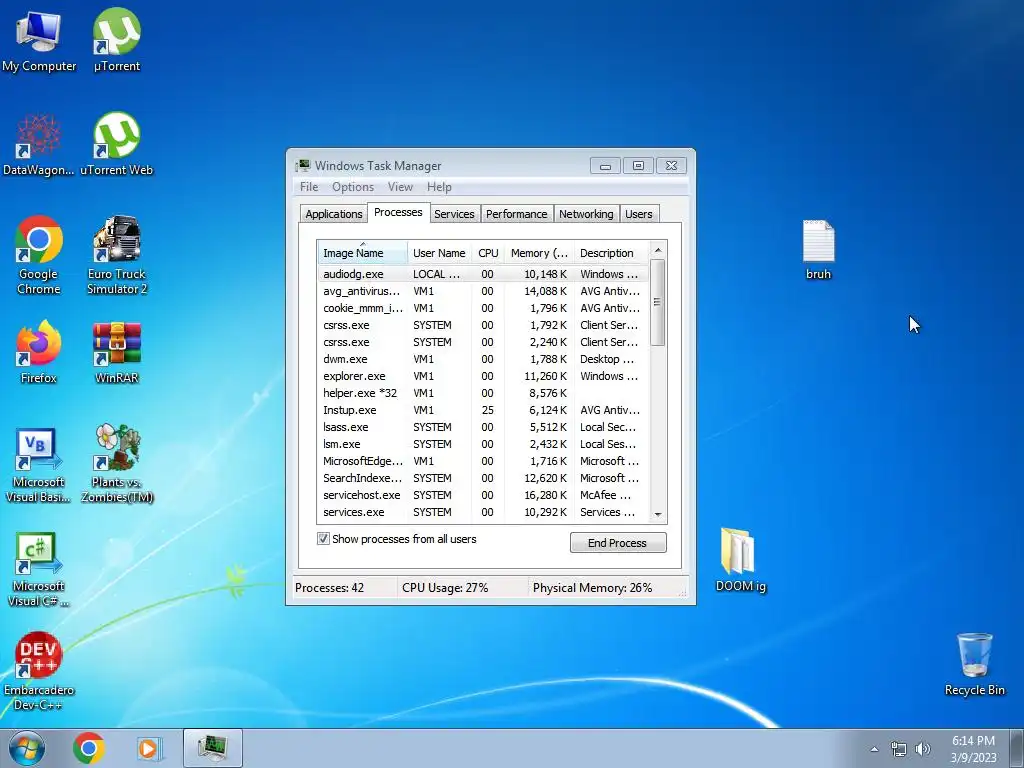Select the Instup.exe process
This screenshot has height=768, width=1024.
pyautogui.click(x=483, y=410)
